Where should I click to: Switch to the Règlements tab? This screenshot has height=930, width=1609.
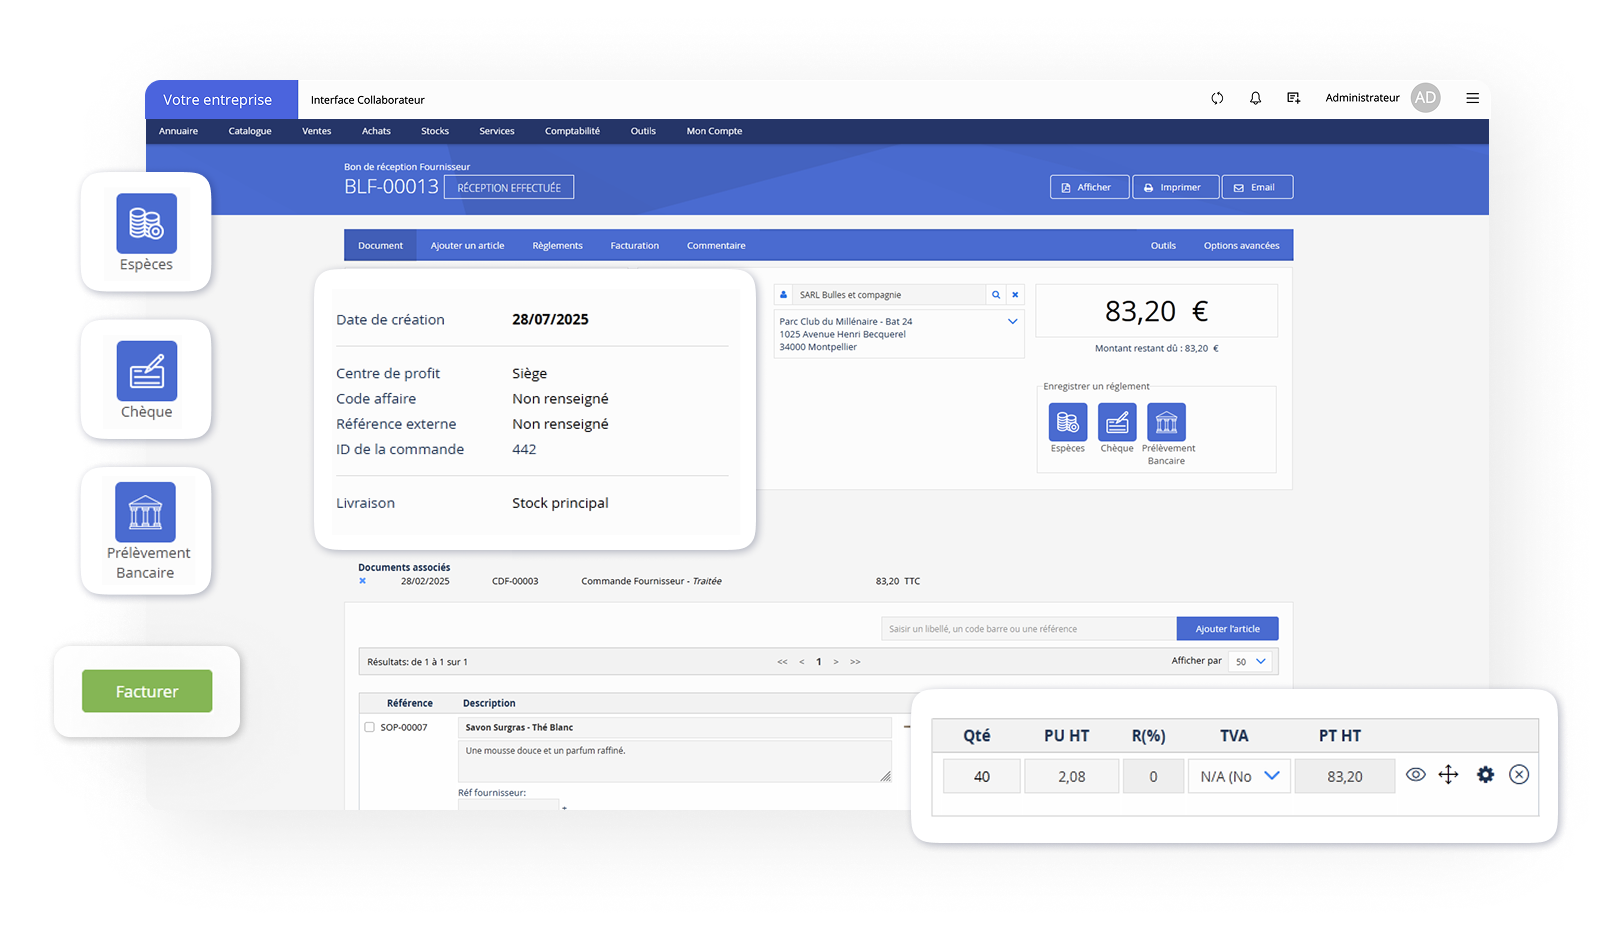pyautogui.click(x=557, y=246)
